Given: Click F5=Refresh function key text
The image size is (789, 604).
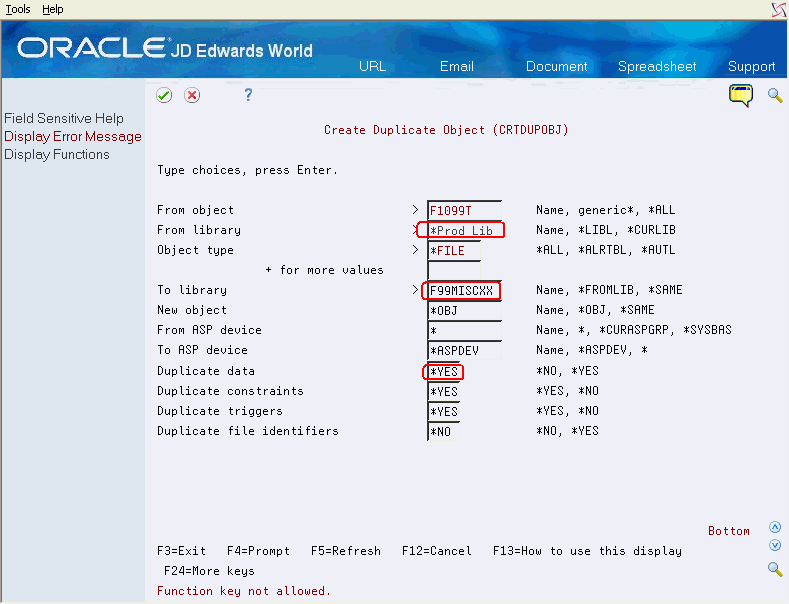Looking at the screenshot, I should [346, 551].
